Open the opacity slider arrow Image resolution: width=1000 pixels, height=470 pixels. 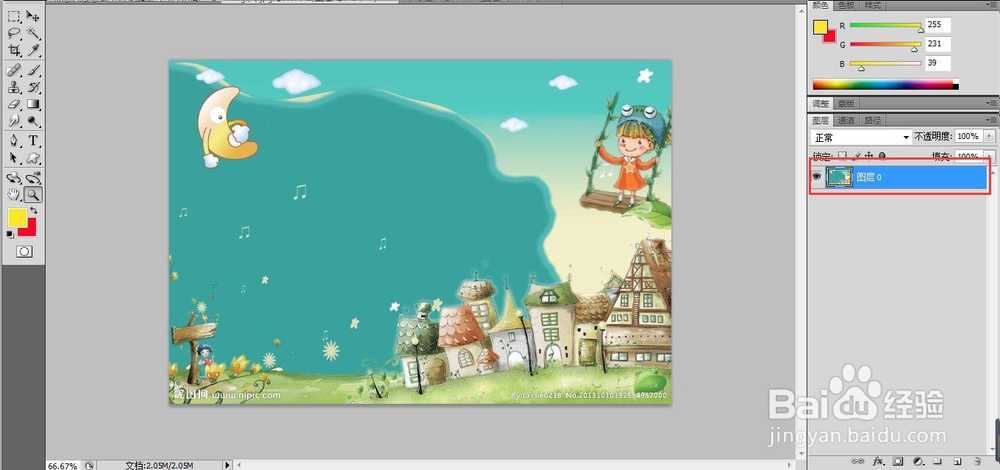point(989,136)
